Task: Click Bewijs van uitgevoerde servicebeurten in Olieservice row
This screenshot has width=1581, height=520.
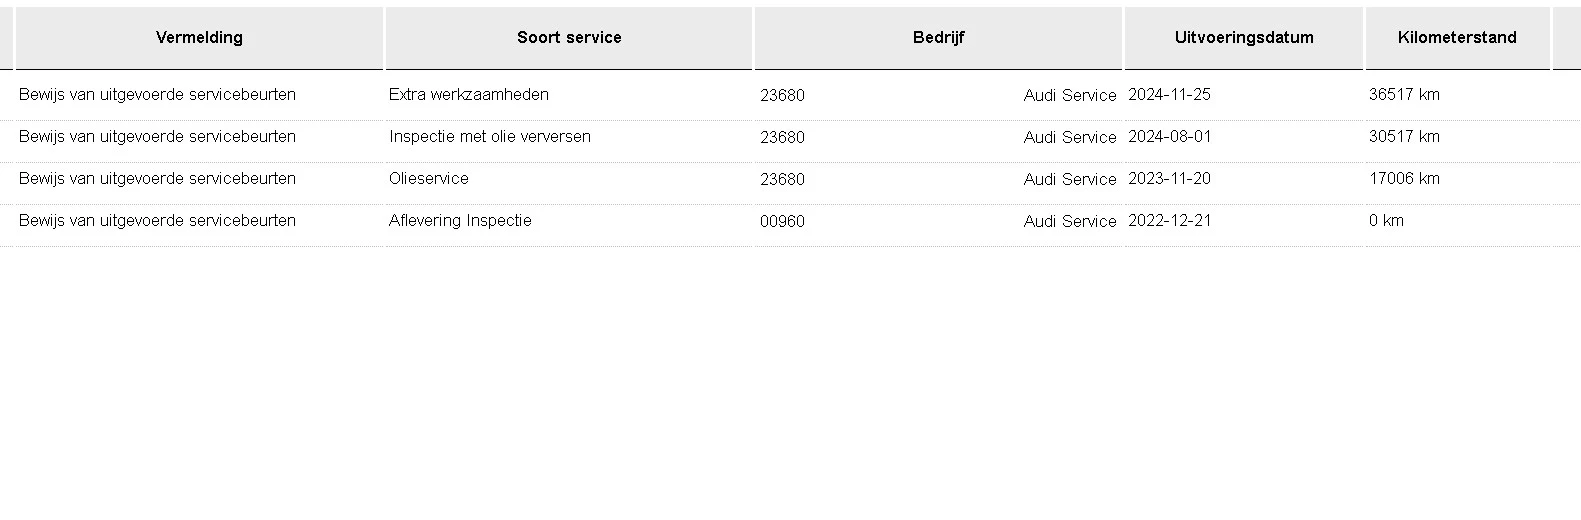Action: click(157, 179)
